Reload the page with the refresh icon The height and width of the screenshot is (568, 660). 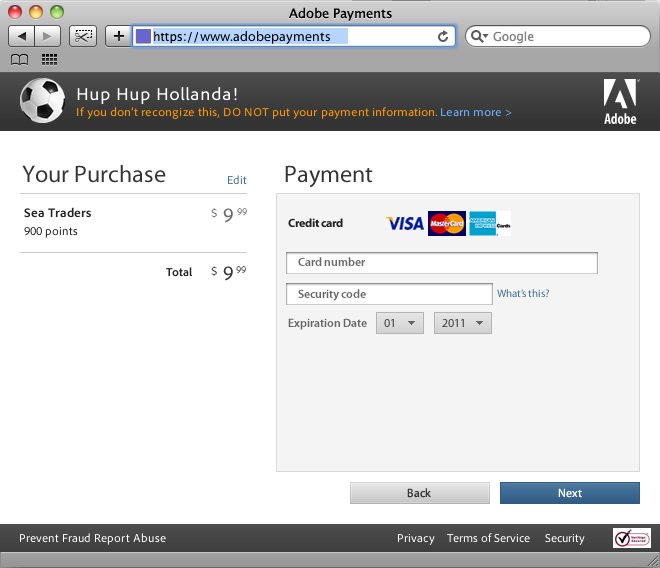pos(443,37)
